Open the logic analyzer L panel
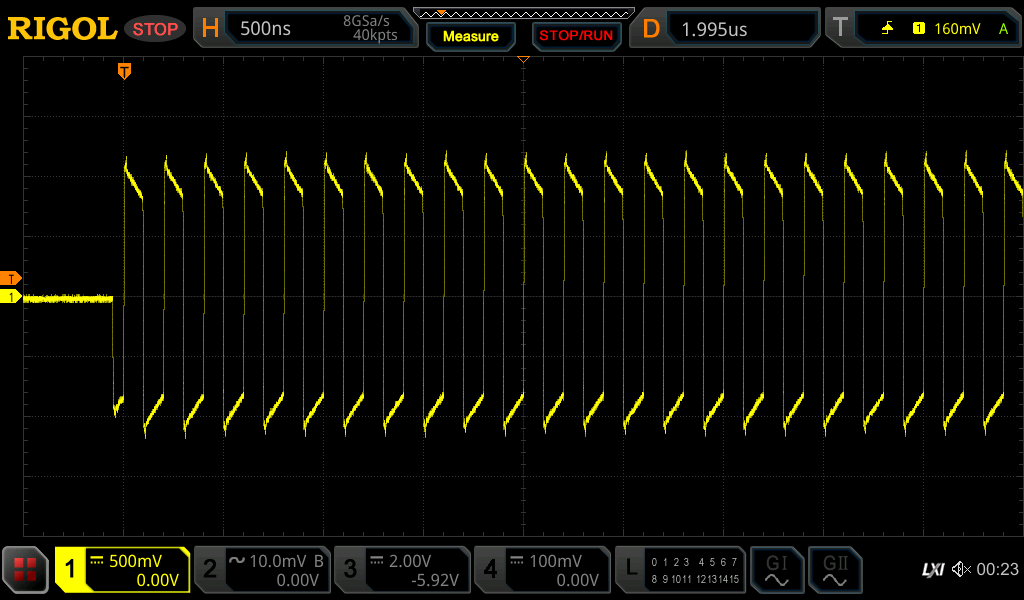 point(631,569)
